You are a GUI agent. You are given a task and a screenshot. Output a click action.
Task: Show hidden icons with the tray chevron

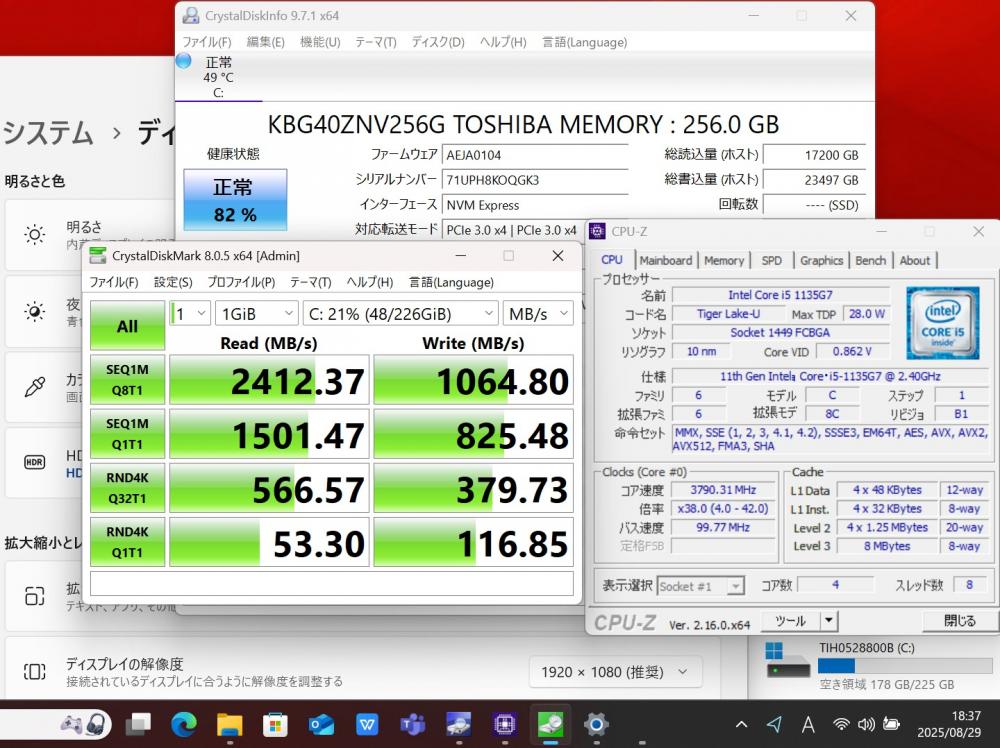tap(741, 724)
